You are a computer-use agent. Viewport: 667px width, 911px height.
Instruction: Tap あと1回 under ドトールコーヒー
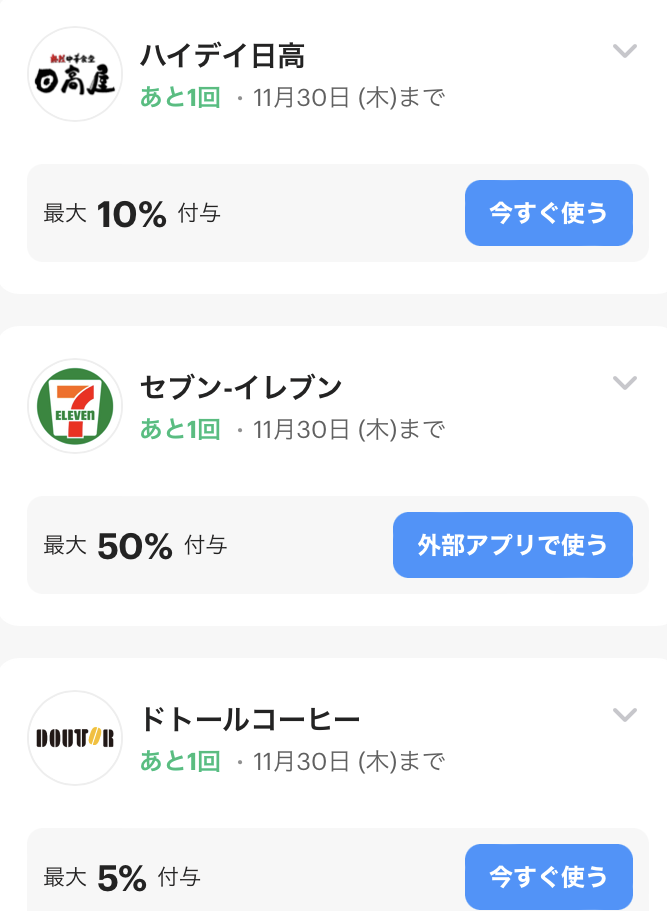click(x=180, y=761)
